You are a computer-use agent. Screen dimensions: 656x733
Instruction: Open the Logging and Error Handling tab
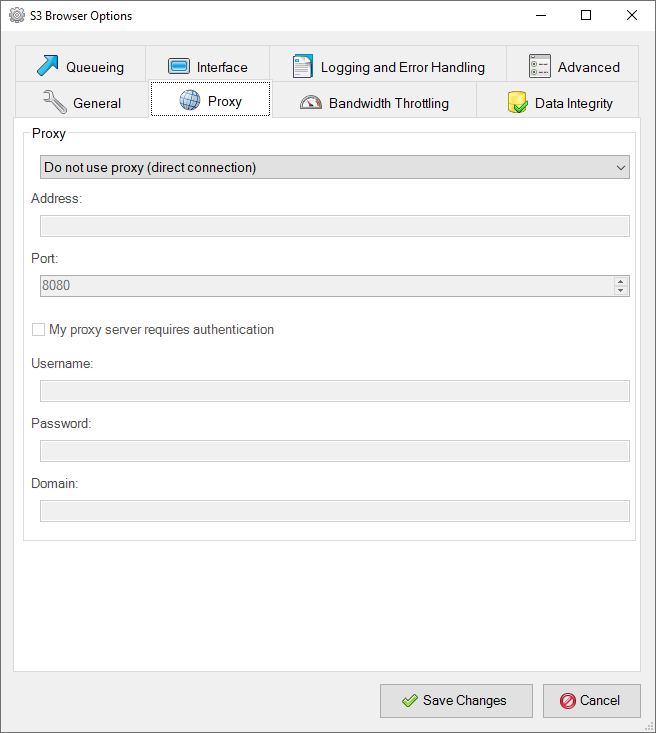coord(388,64)
